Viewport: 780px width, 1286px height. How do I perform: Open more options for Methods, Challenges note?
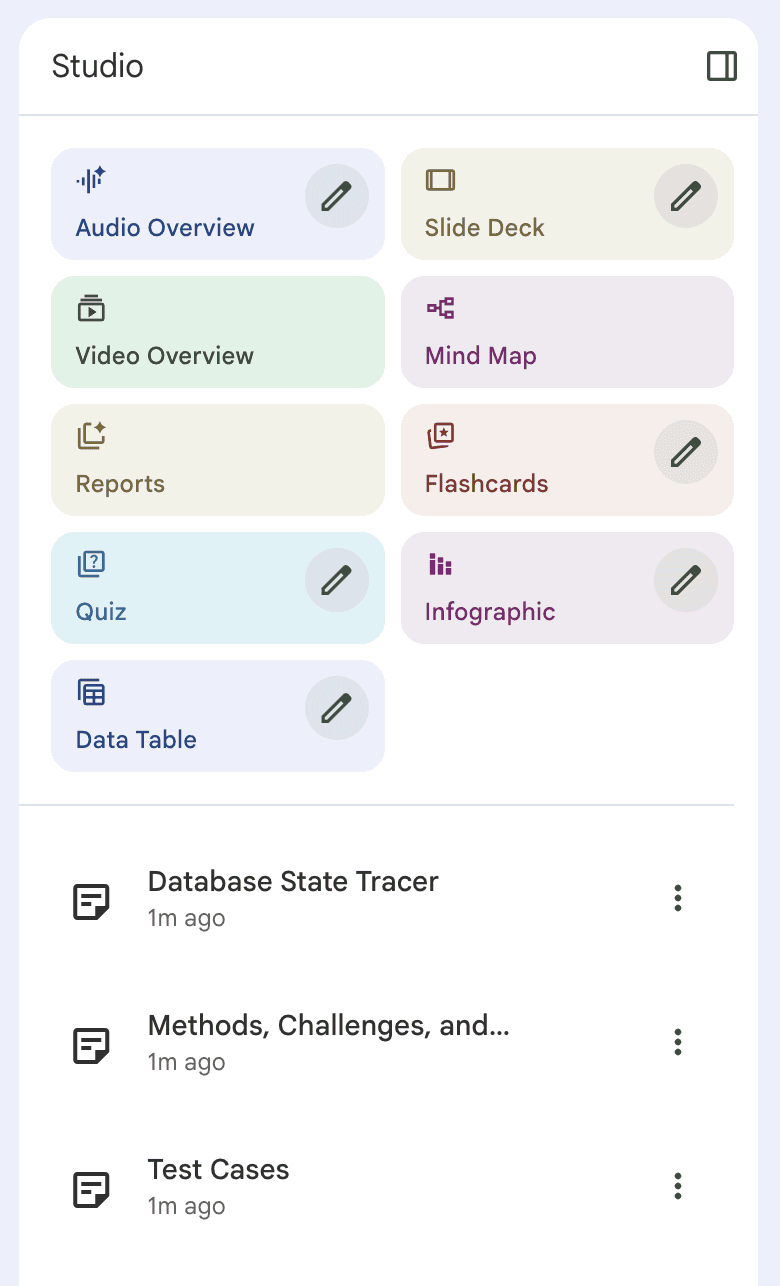pos(678,1042)
